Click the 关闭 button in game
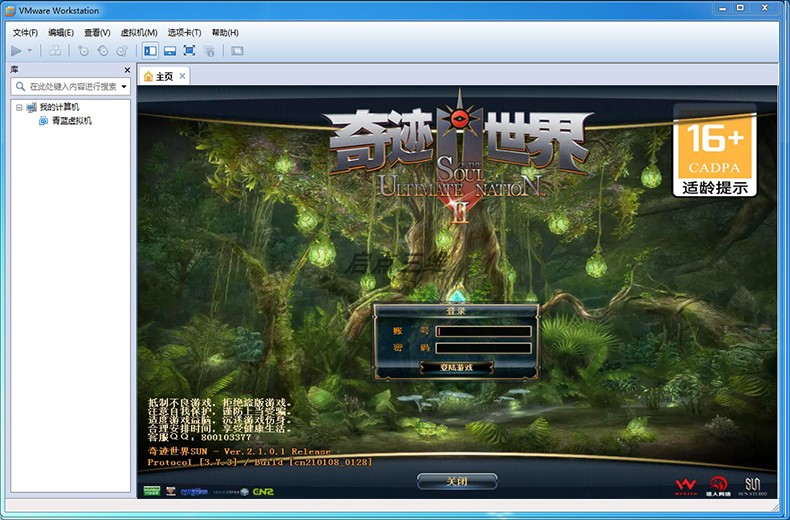Screen dimensions: 790x520 (457, 481)
